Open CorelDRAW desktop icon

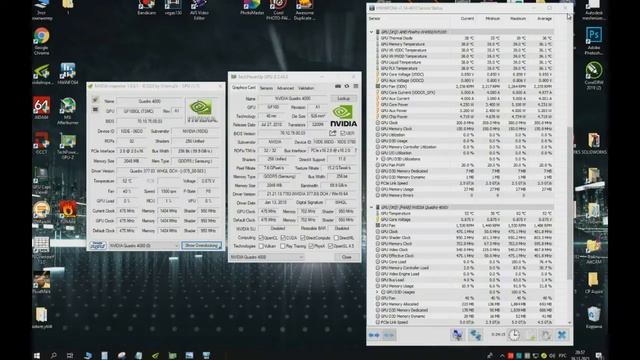click(x=593, y=76)
